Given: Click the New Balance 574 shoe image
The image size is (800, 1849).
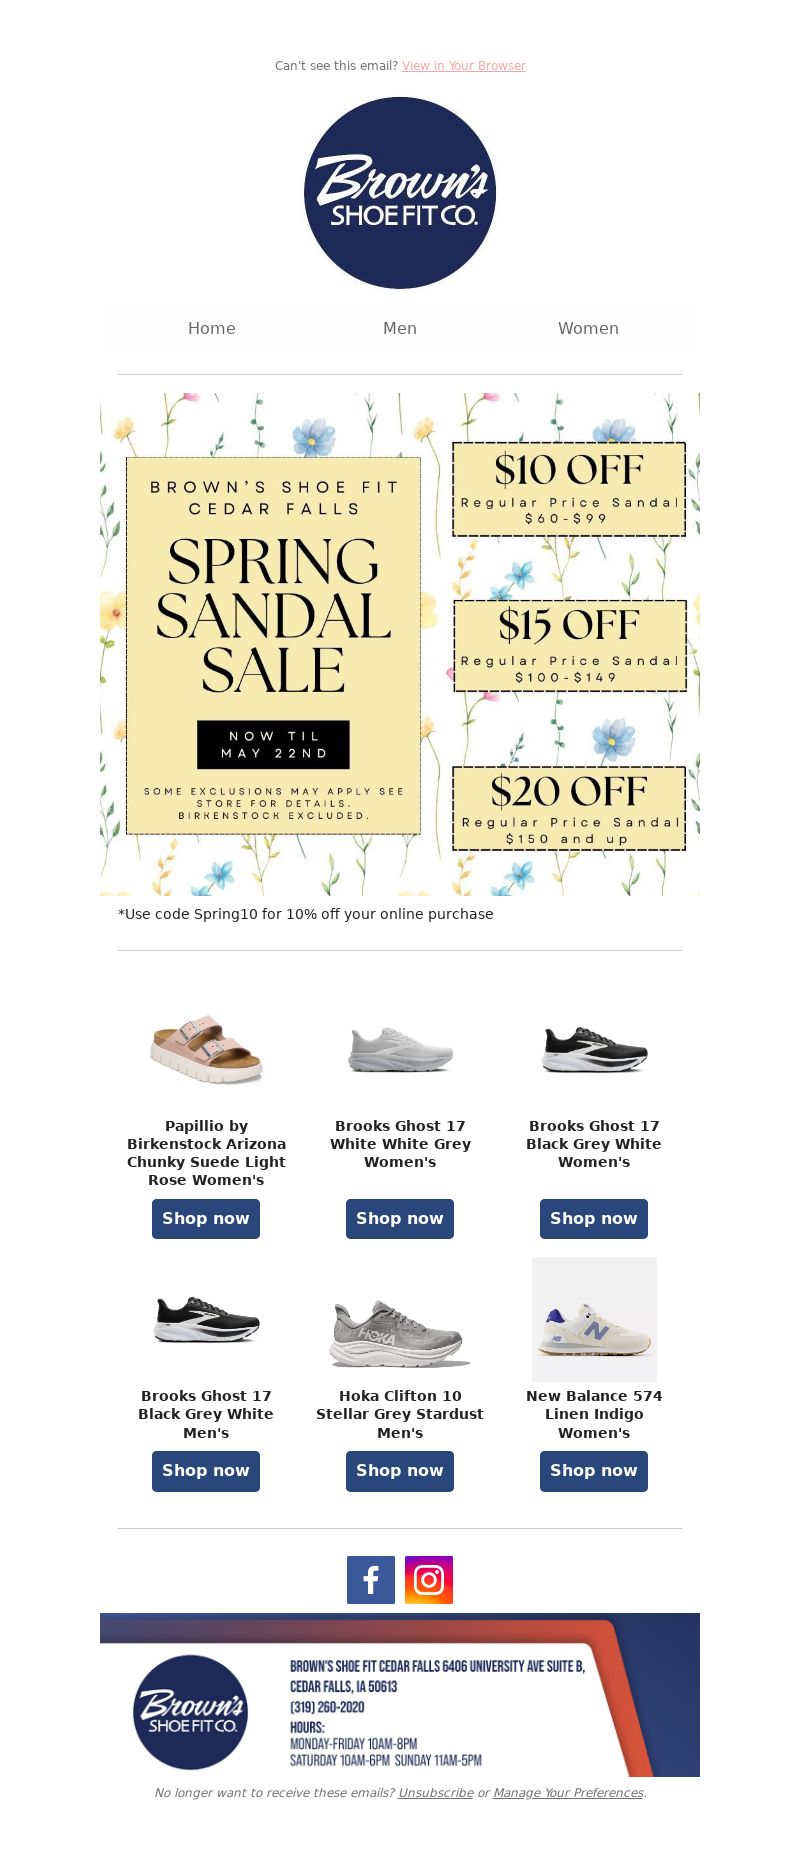Looking at the screenshot, I should coord(594,1319).
